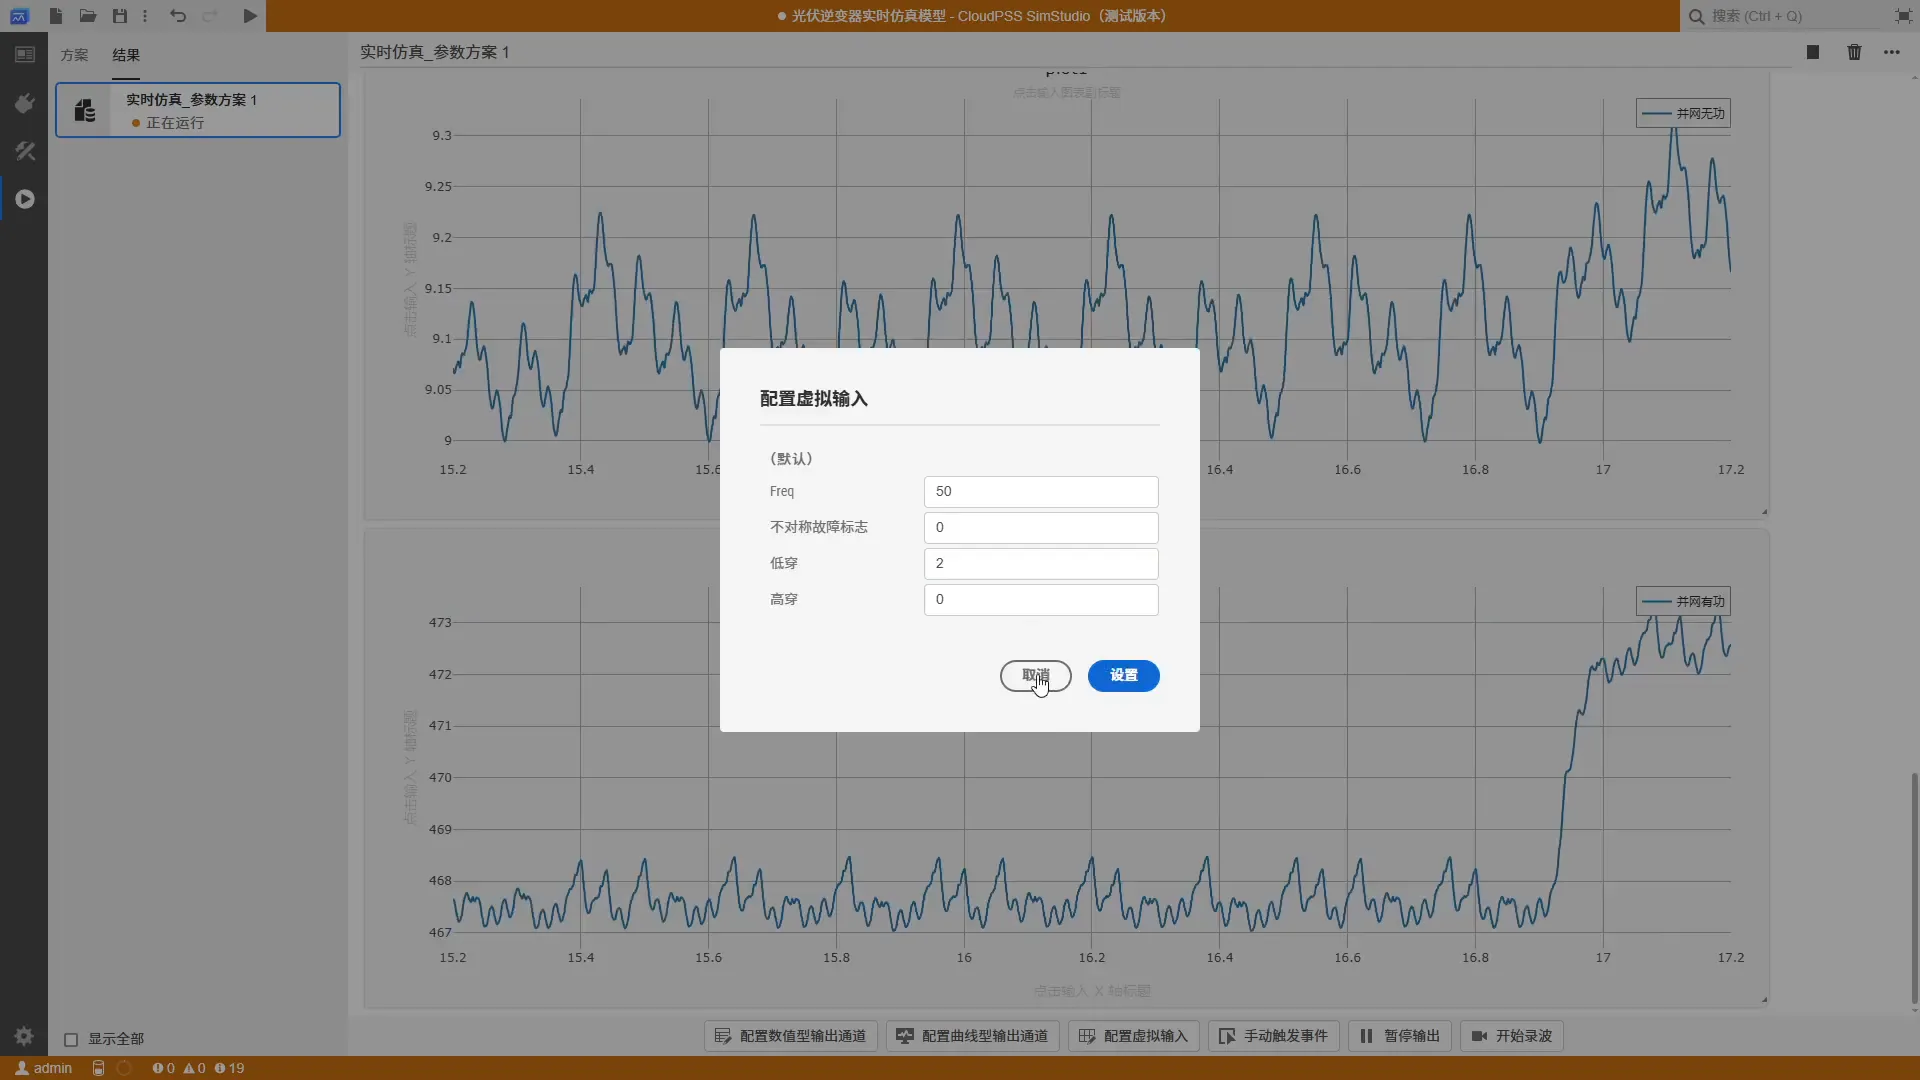This screenshot has height=1080, width=1920.
Task: Open the run panel circle-play sidebar icon
Action: click(24, 199)
